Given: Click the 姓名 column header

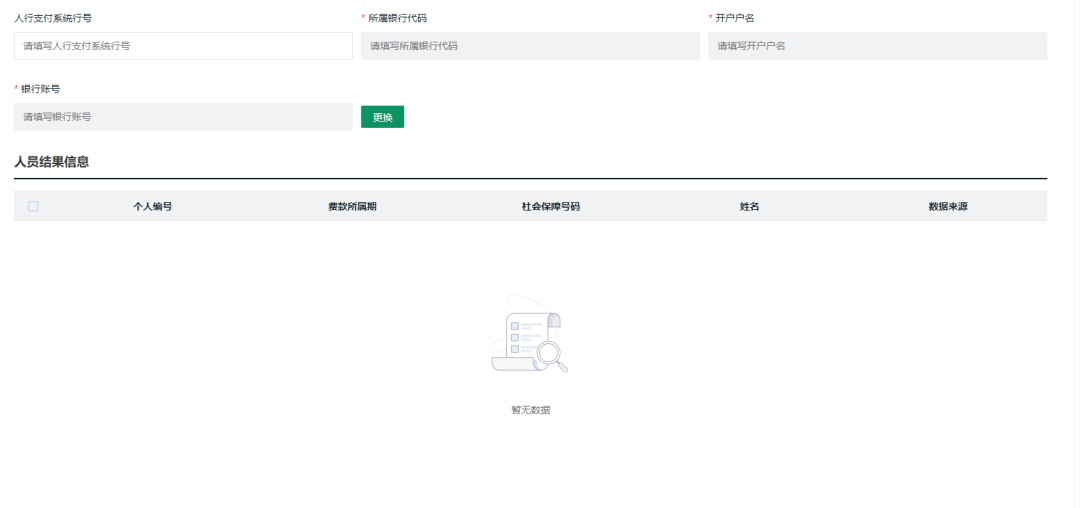Looking at the screenshot, I should (749, 206).
